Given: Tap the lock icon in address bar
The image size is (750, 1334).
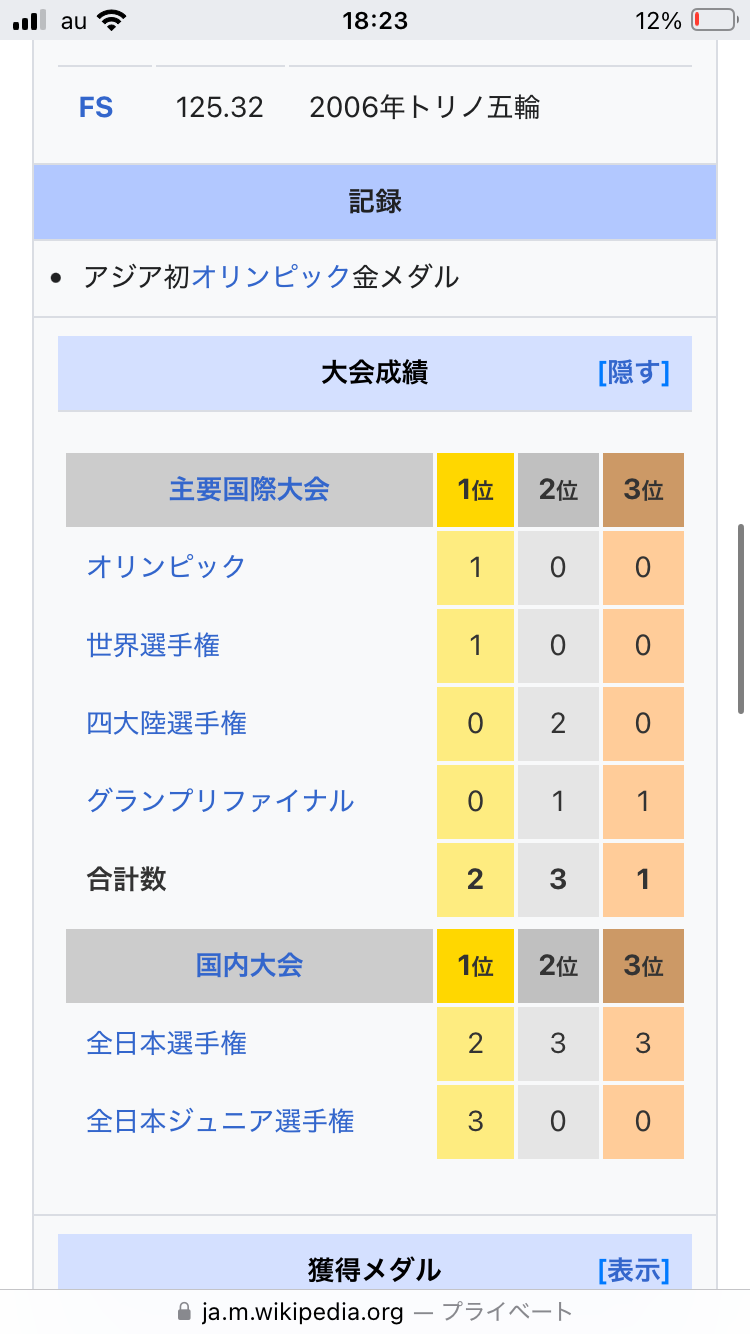Looking at the screenshot, I should pos(183,1311).
